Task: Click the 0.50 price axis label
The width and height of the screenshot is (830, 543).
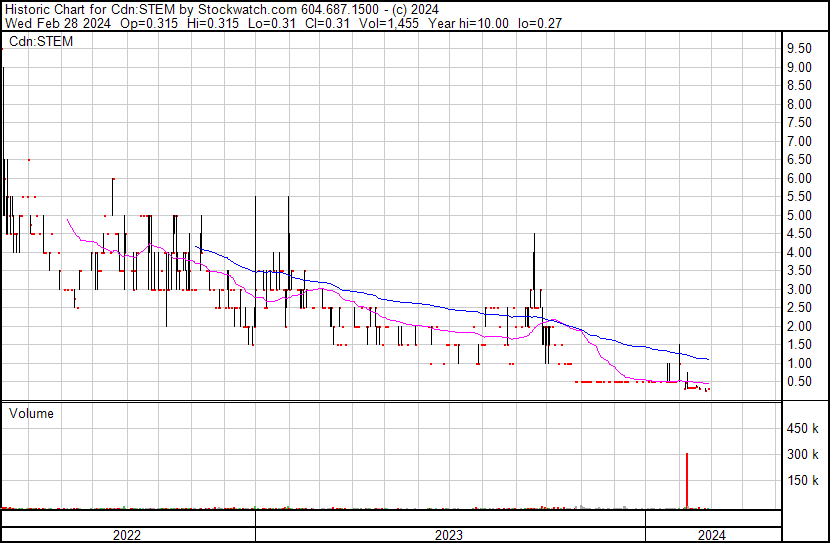Action: (798, 381)
